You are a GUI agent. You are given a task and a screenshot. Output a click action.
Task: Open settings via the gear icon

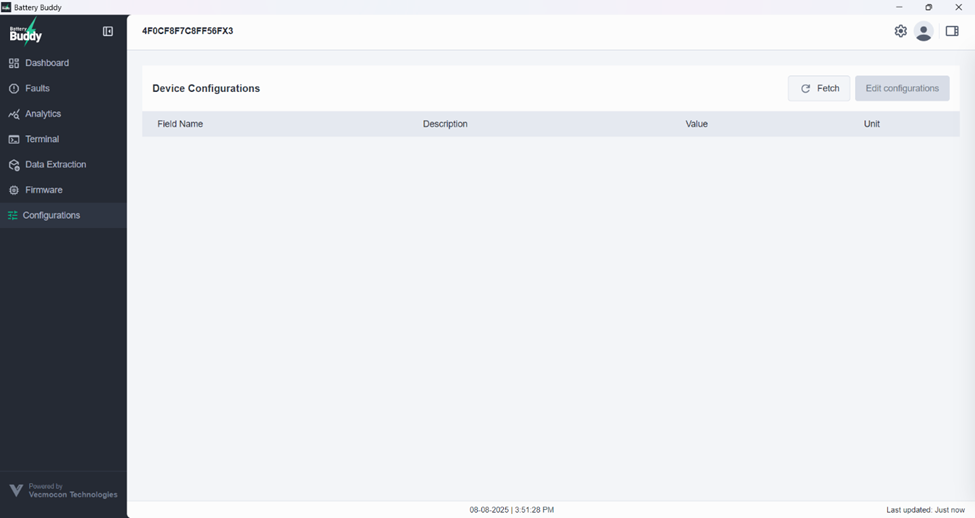pos(900,31)
